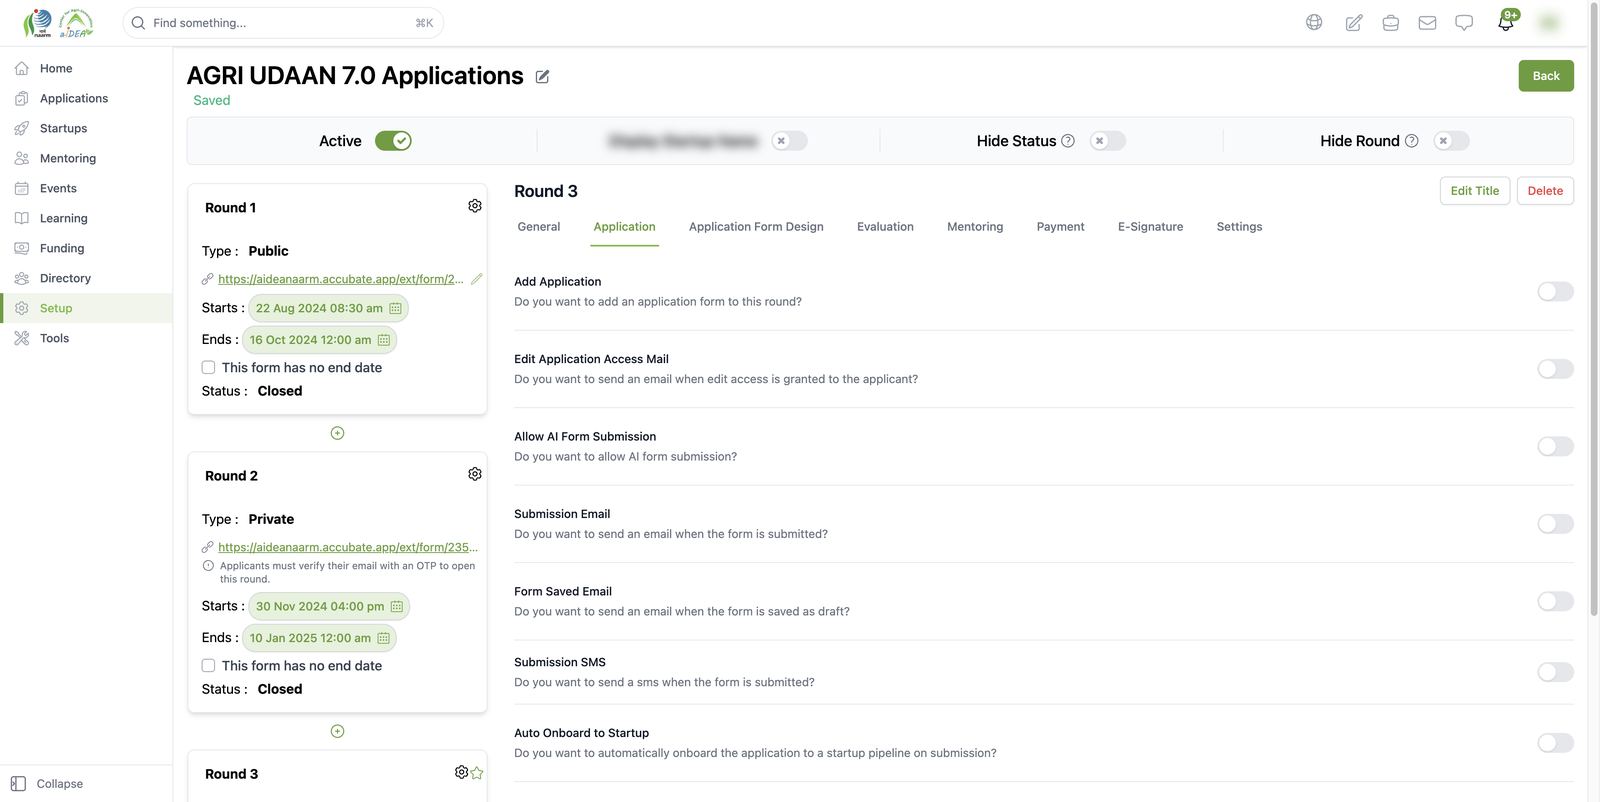
Task: Edit the Round 1 form link pencil
Action: (x=477, y=279)
